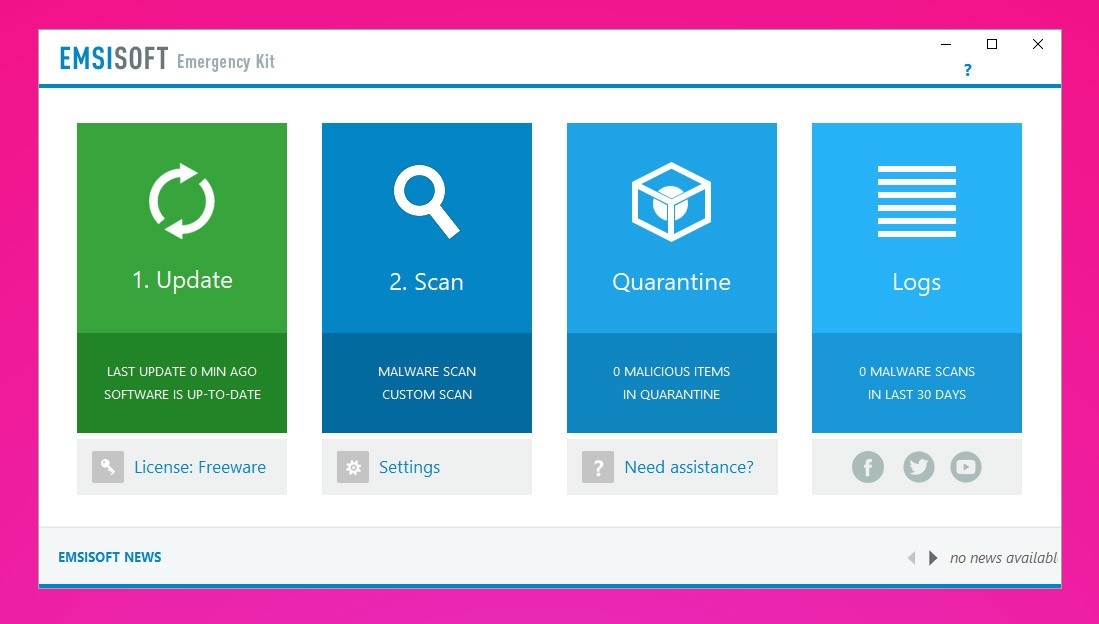Click the 'Quarantine' tile title

671,282
